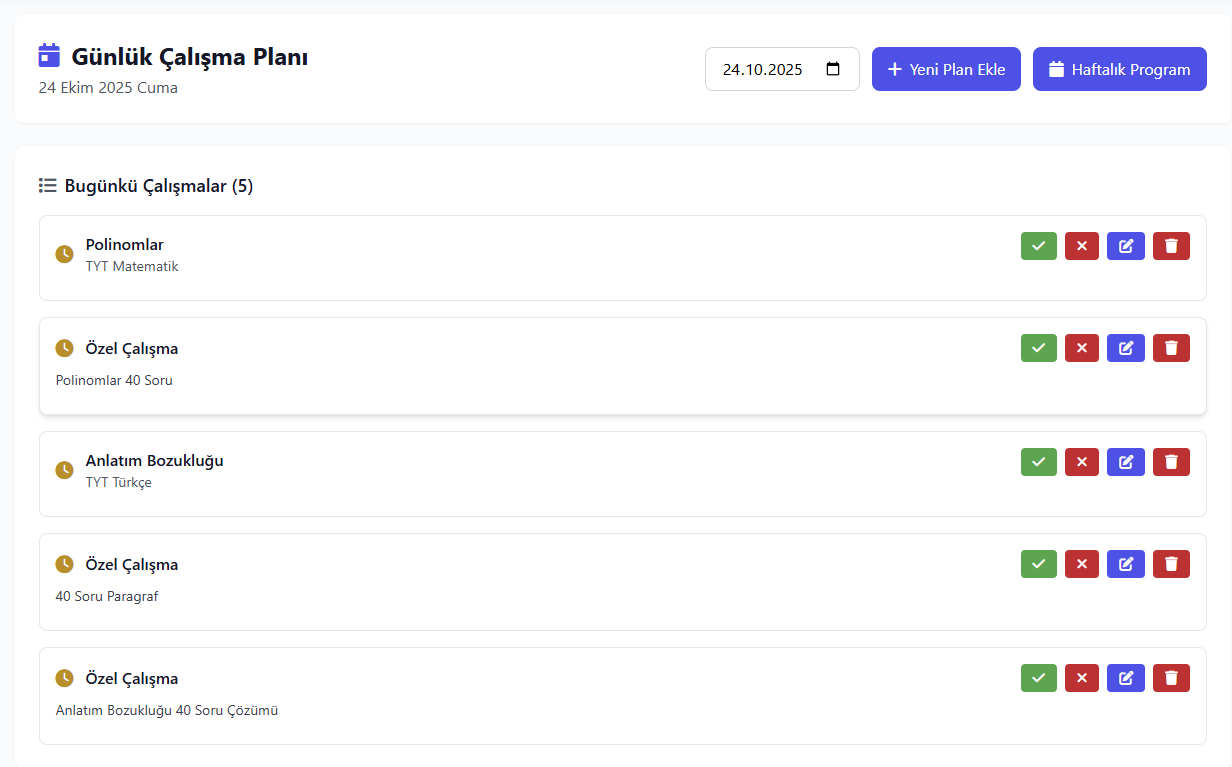Click the 24.10.2025 date input field
Image resolution: width=1232 pixels, height=767 pixels.
point(763,70)
